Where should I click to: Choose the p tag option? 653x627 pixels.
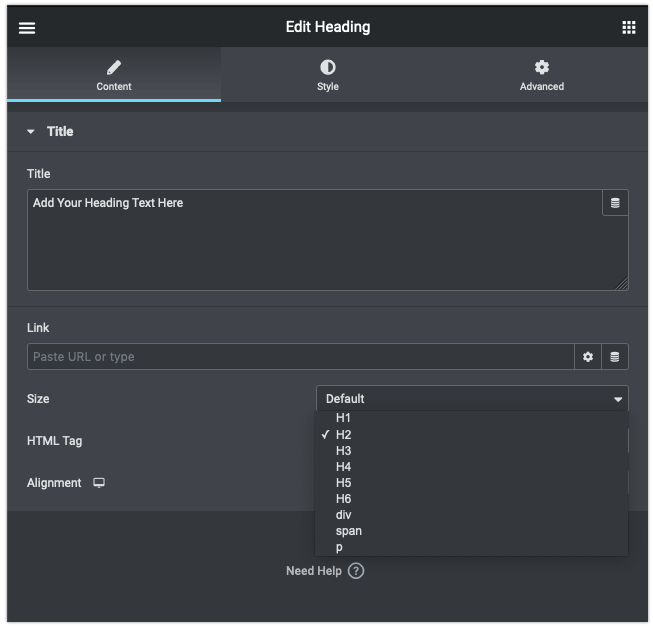tap(340, 547)
